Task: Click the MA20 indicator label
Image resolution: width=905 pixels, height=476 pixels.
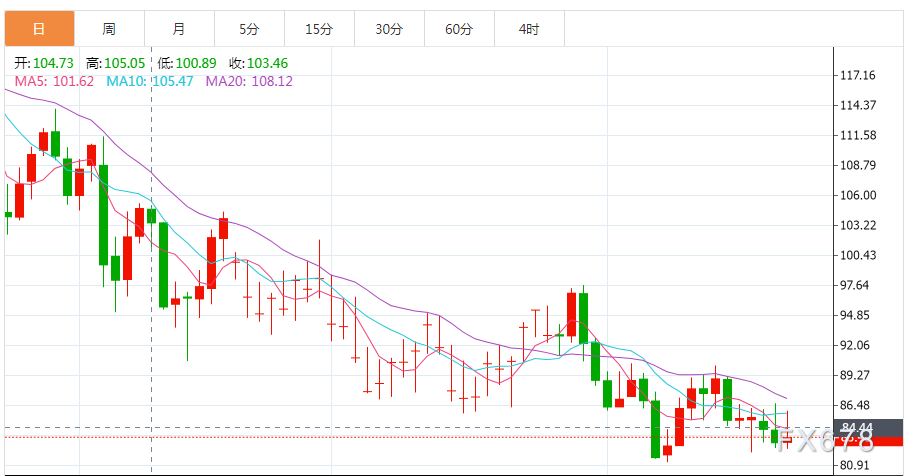Action: click(x=249, y=81)
